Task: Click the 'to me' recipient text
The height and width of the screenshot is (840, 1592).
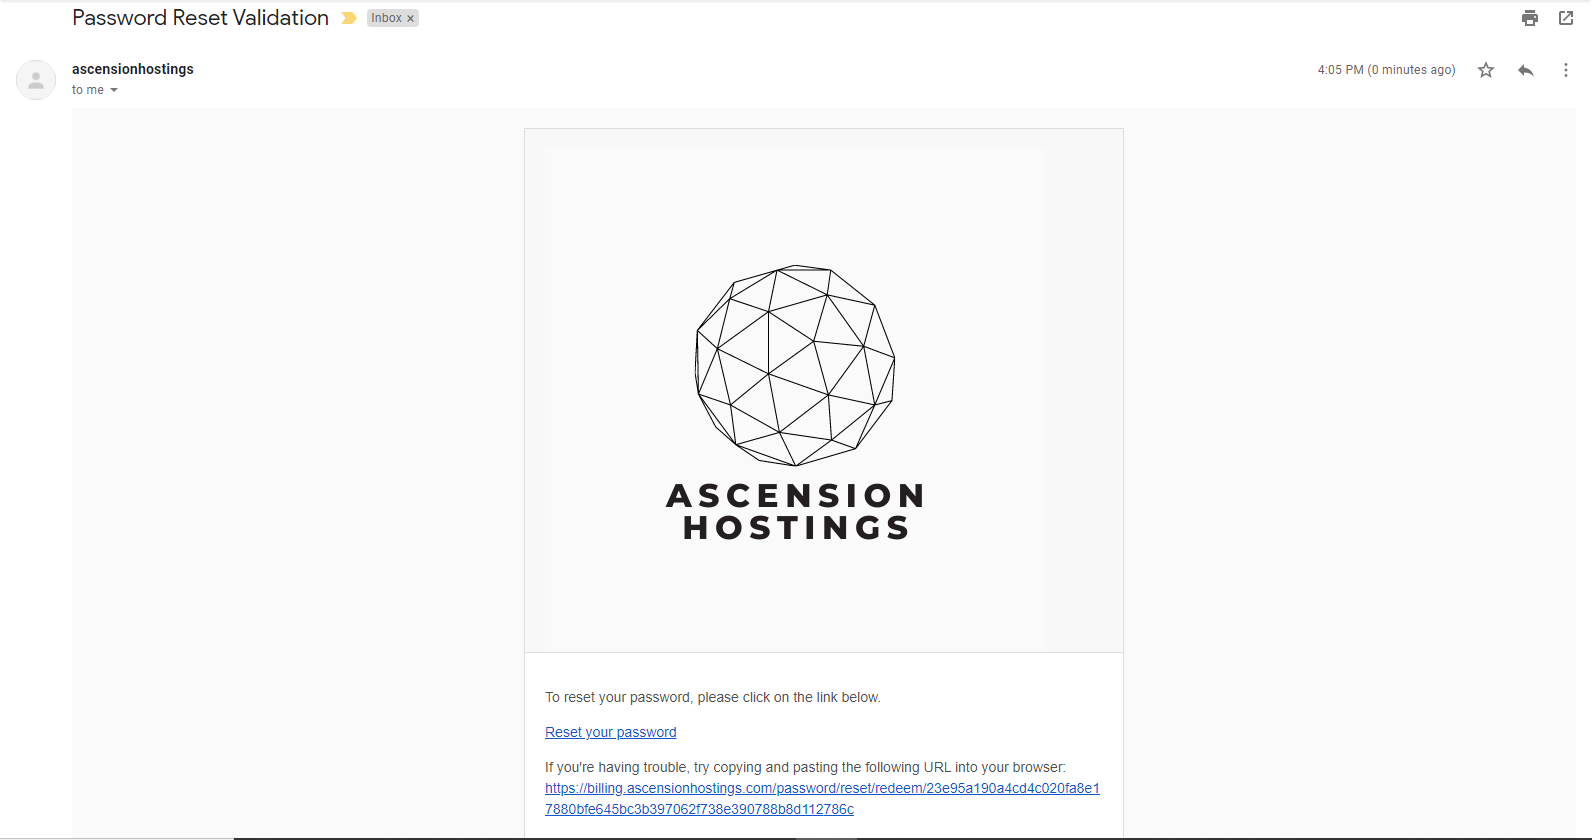Action: [87, 90]
